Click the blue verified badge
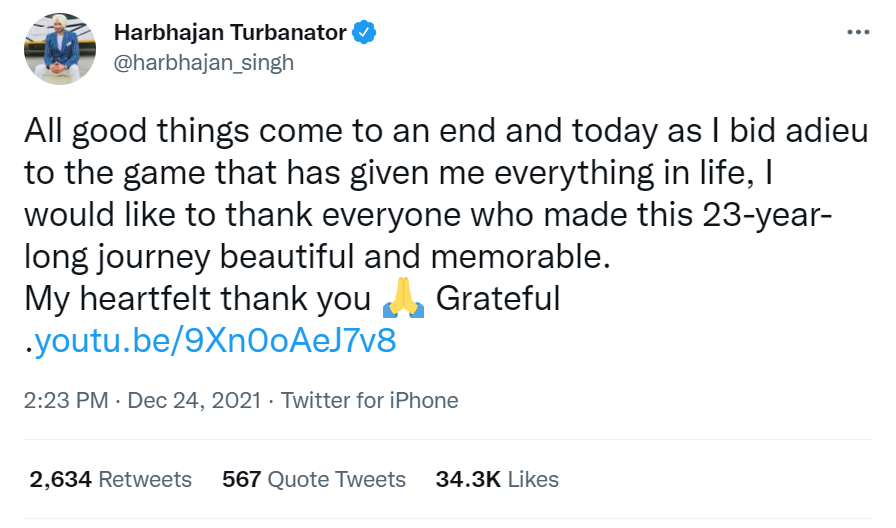The width and height of the screenshot is (896, 528). point(366,33)
